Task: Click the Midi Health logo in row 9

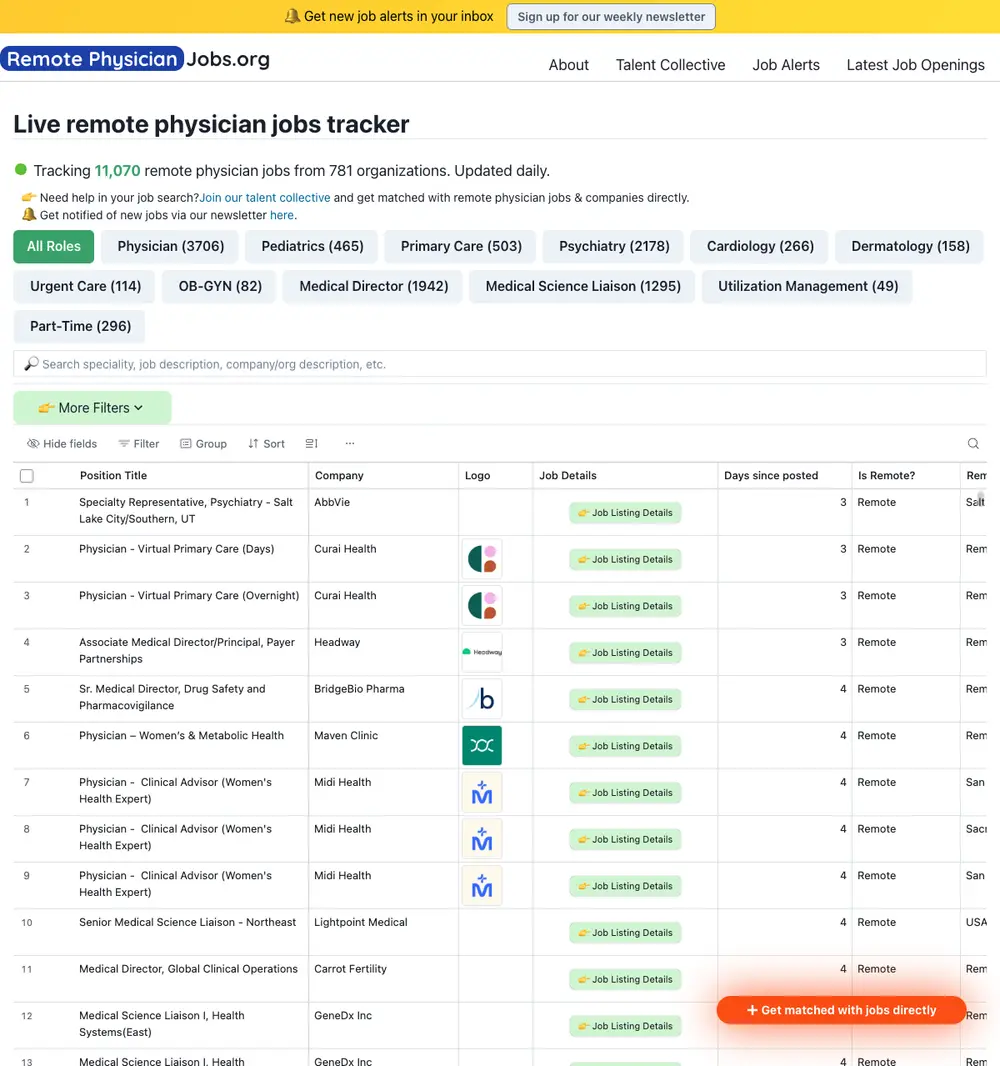Action: 482,886
